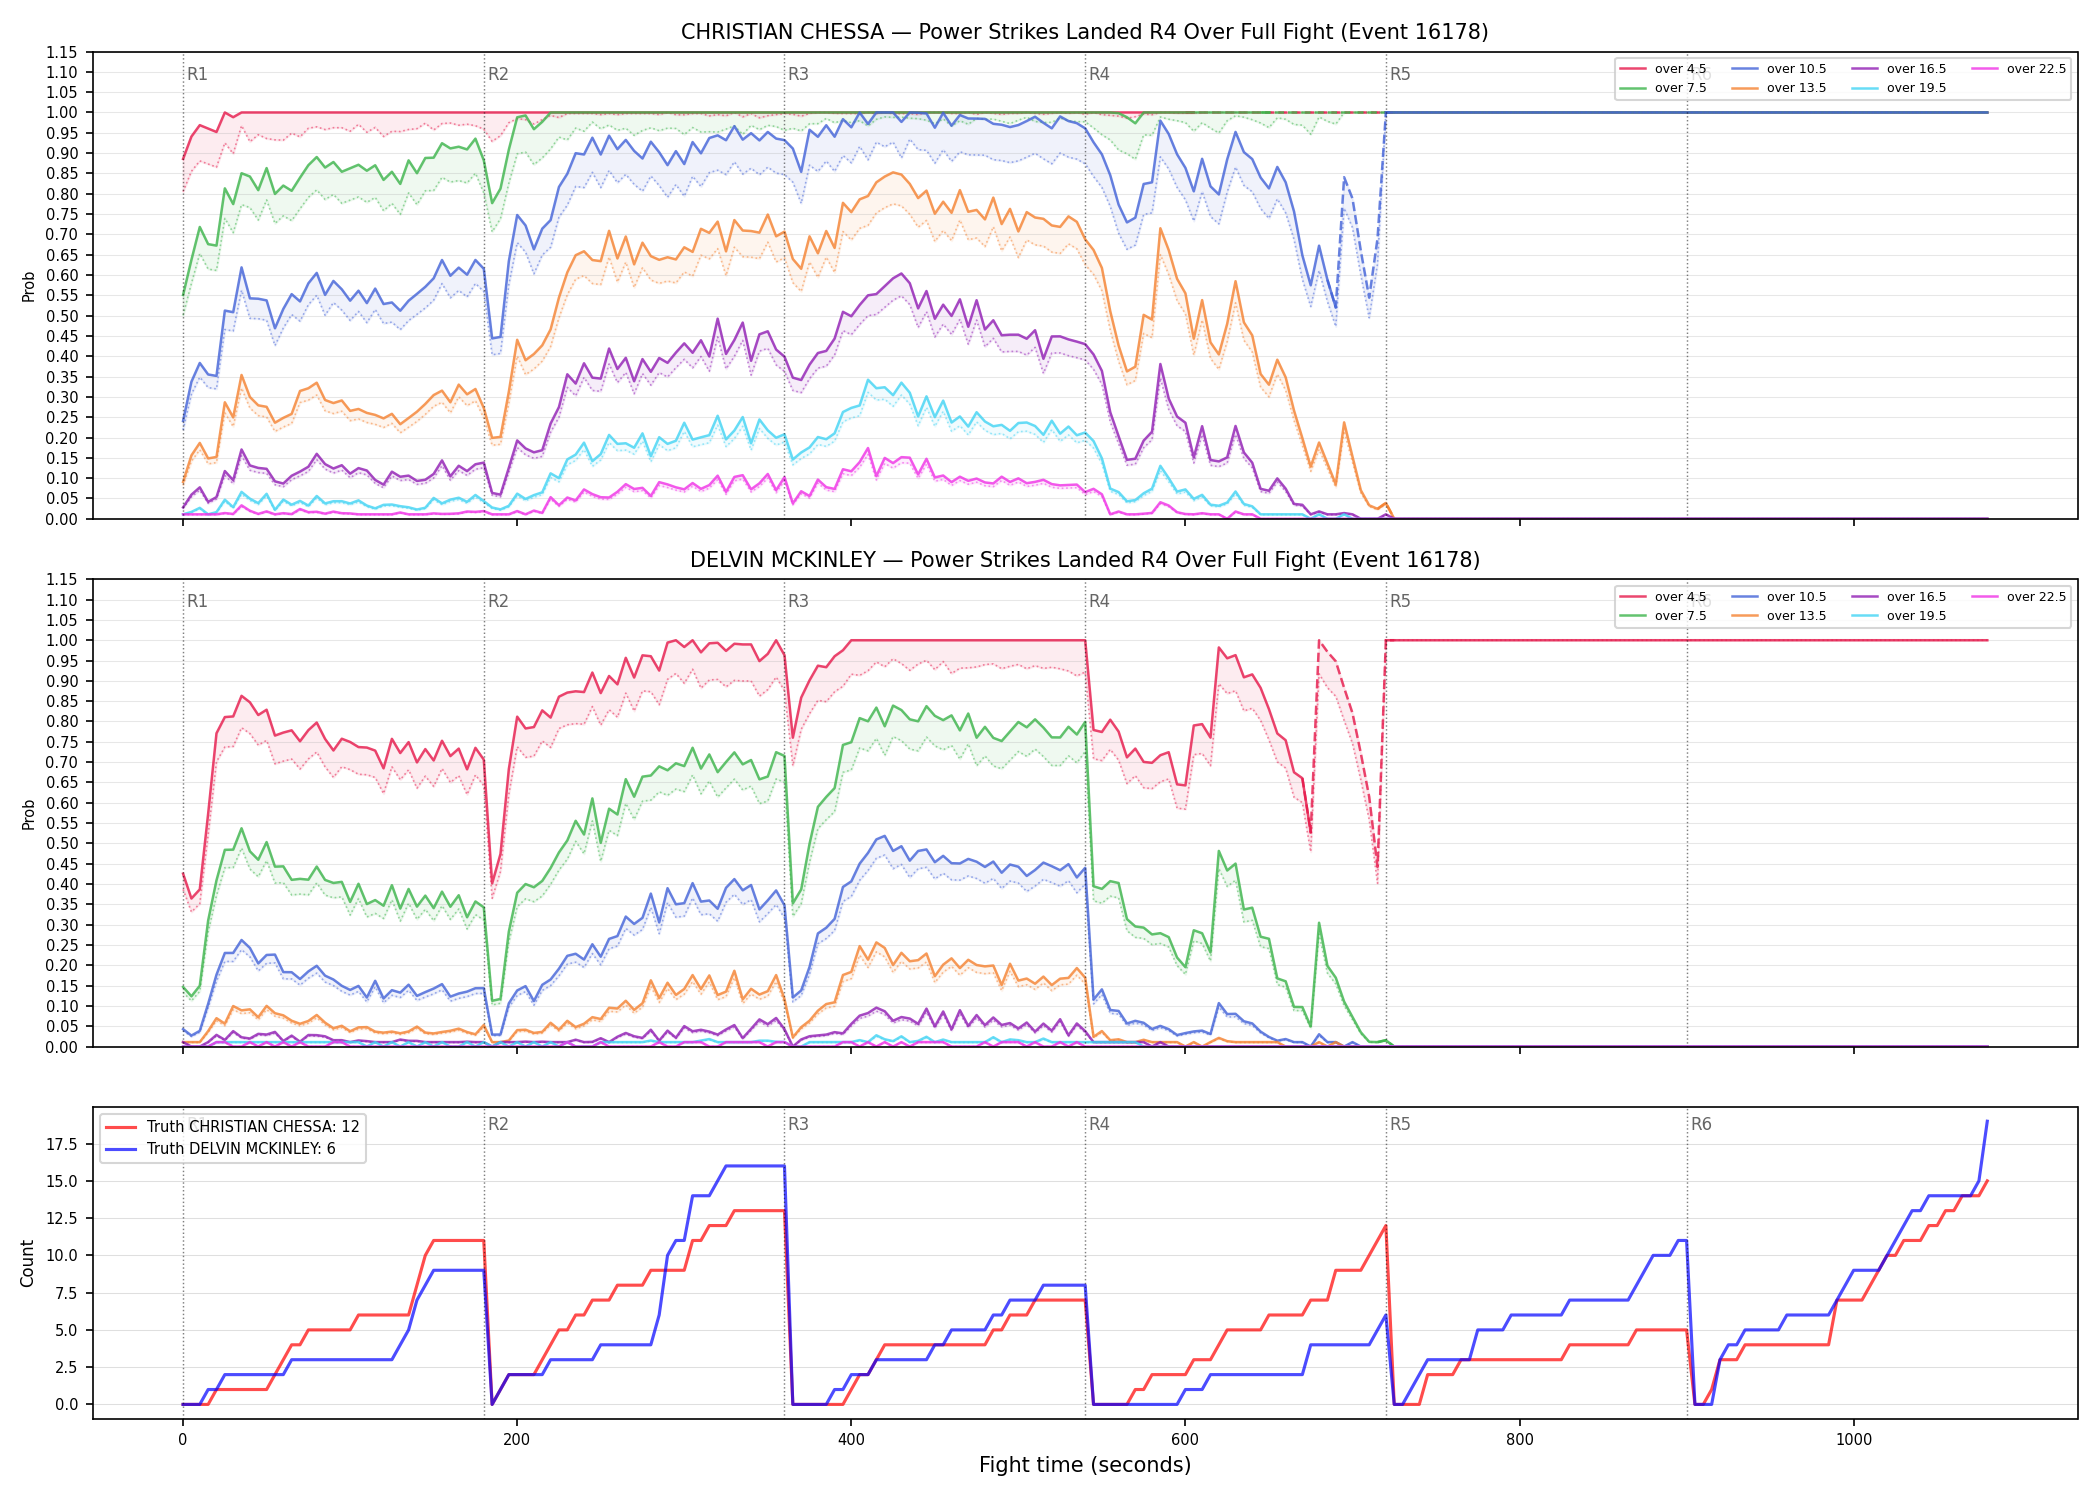Click the R2 round marker in Count chart

(x=498, y=1124)
